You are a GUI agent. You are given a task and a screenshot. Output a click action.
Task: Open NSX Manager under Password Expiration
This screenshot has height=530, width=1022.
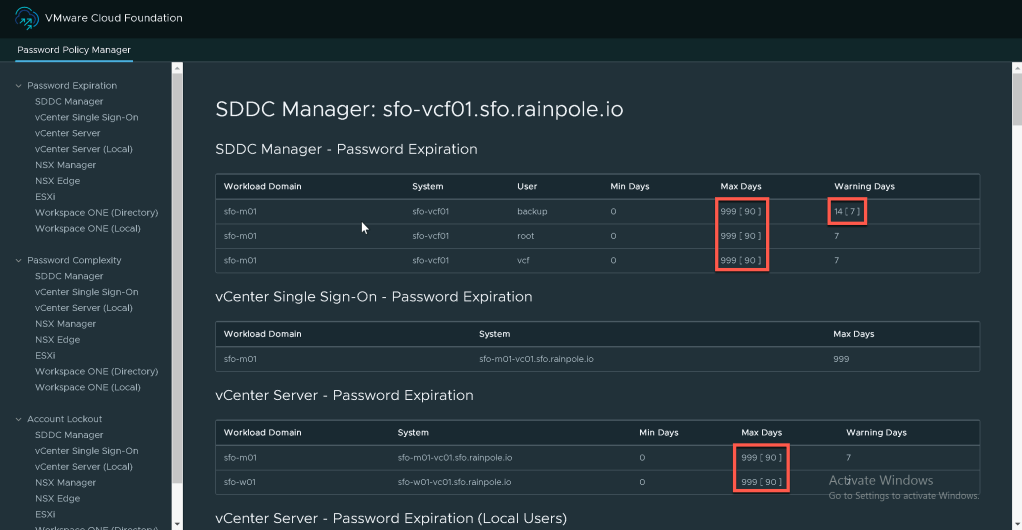[x=65, y=165]
